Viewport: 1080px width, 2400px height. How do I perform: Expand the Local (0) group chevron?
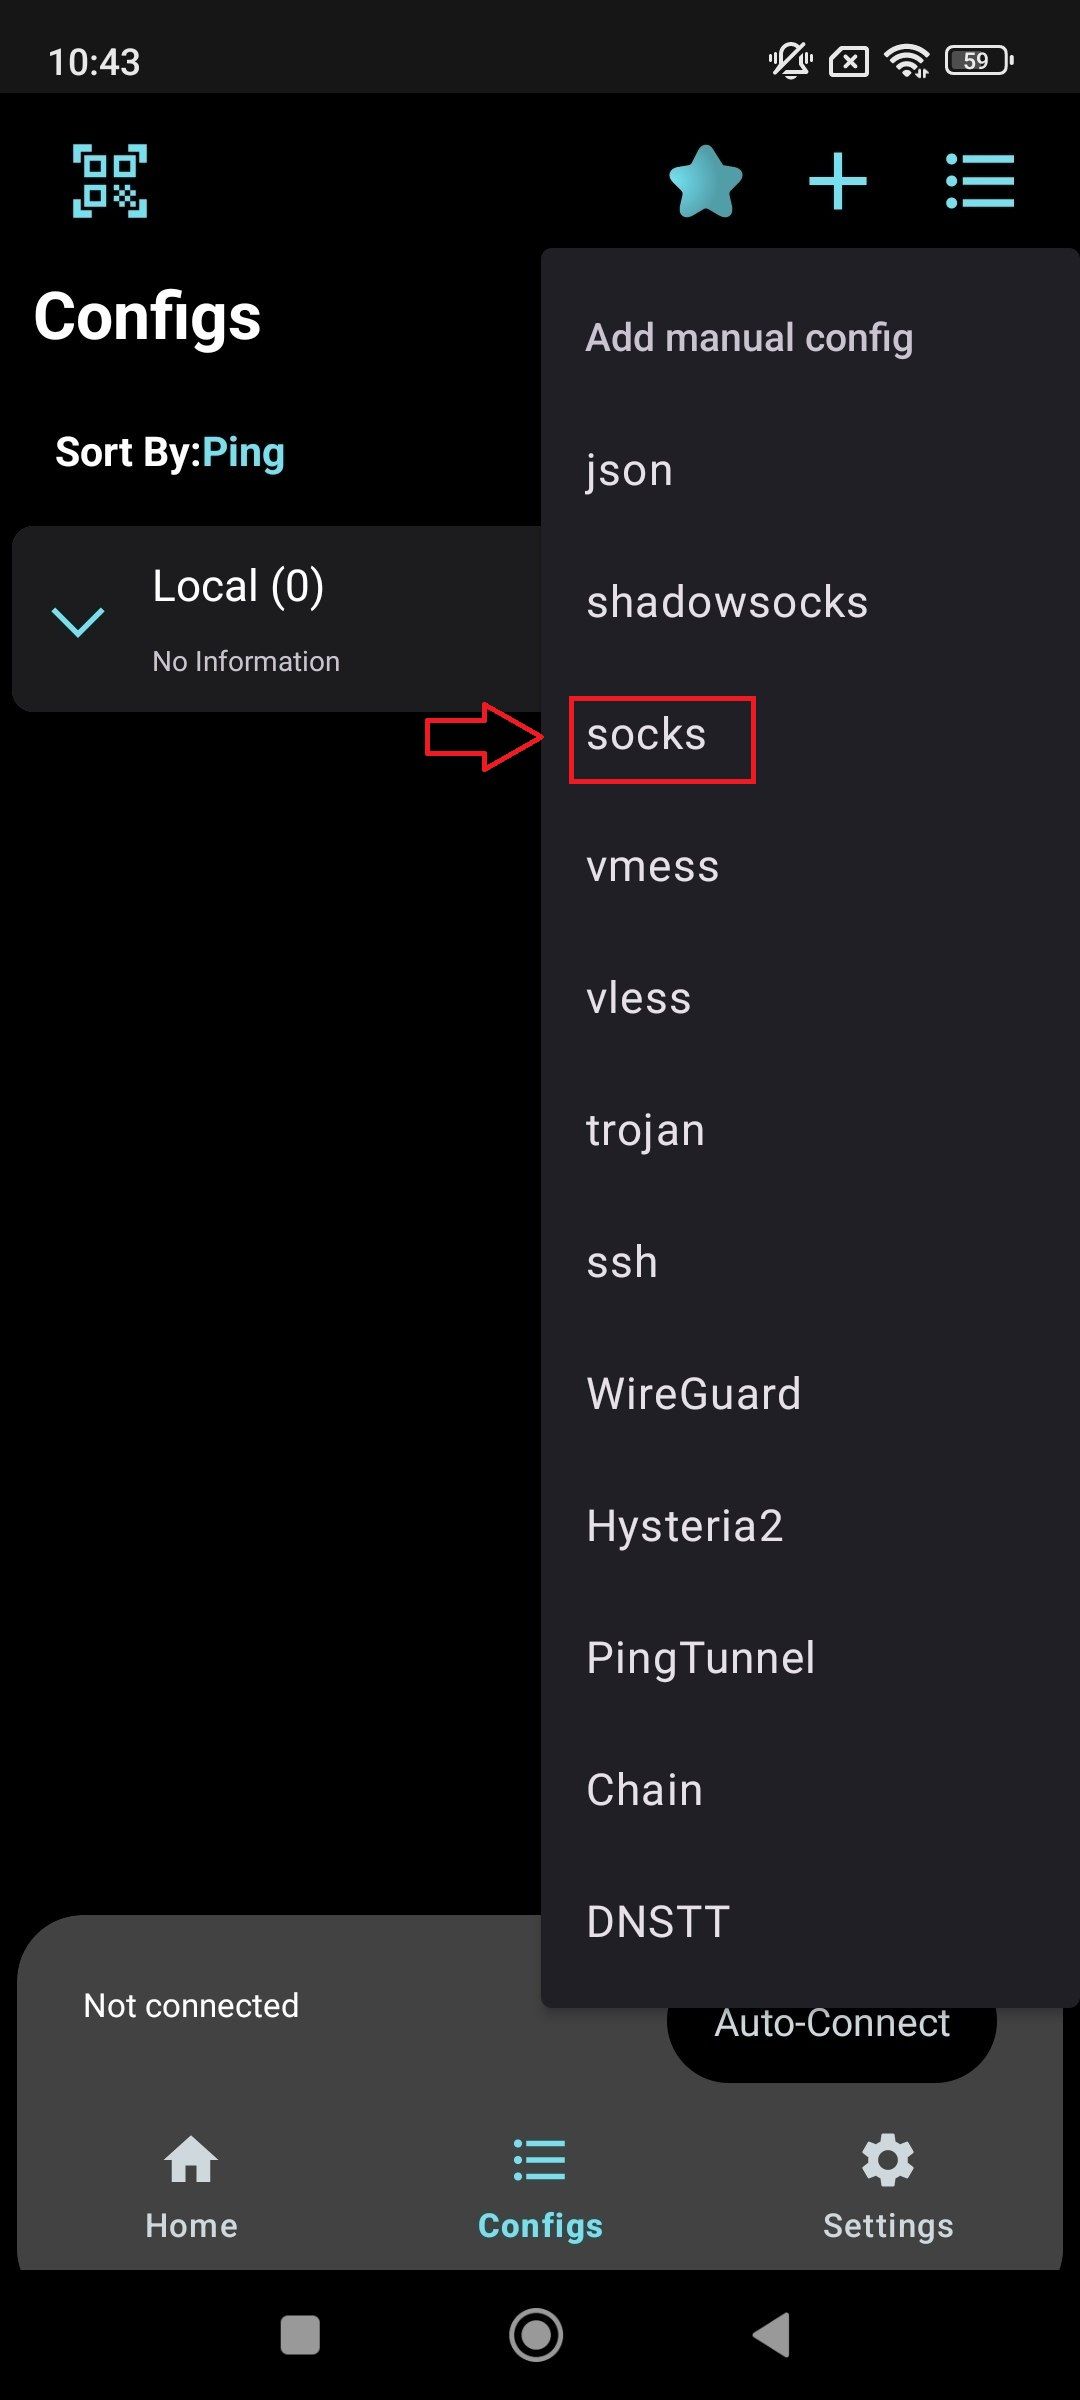point(78,621)
